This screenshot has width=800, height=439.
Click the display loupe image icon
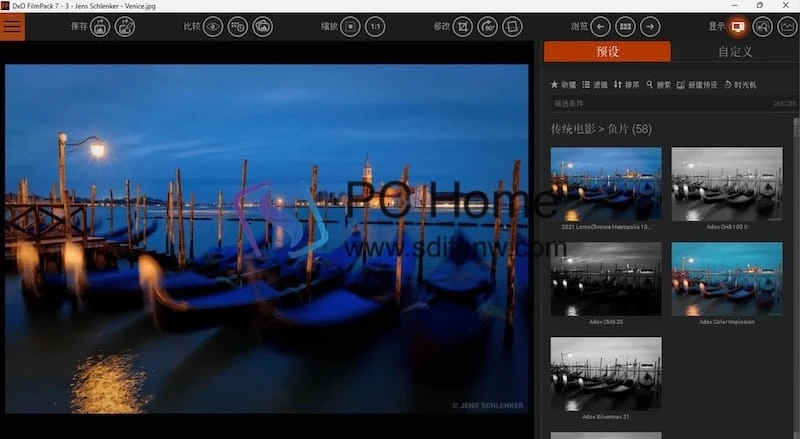pyautogui.click(x=763, y=27)
